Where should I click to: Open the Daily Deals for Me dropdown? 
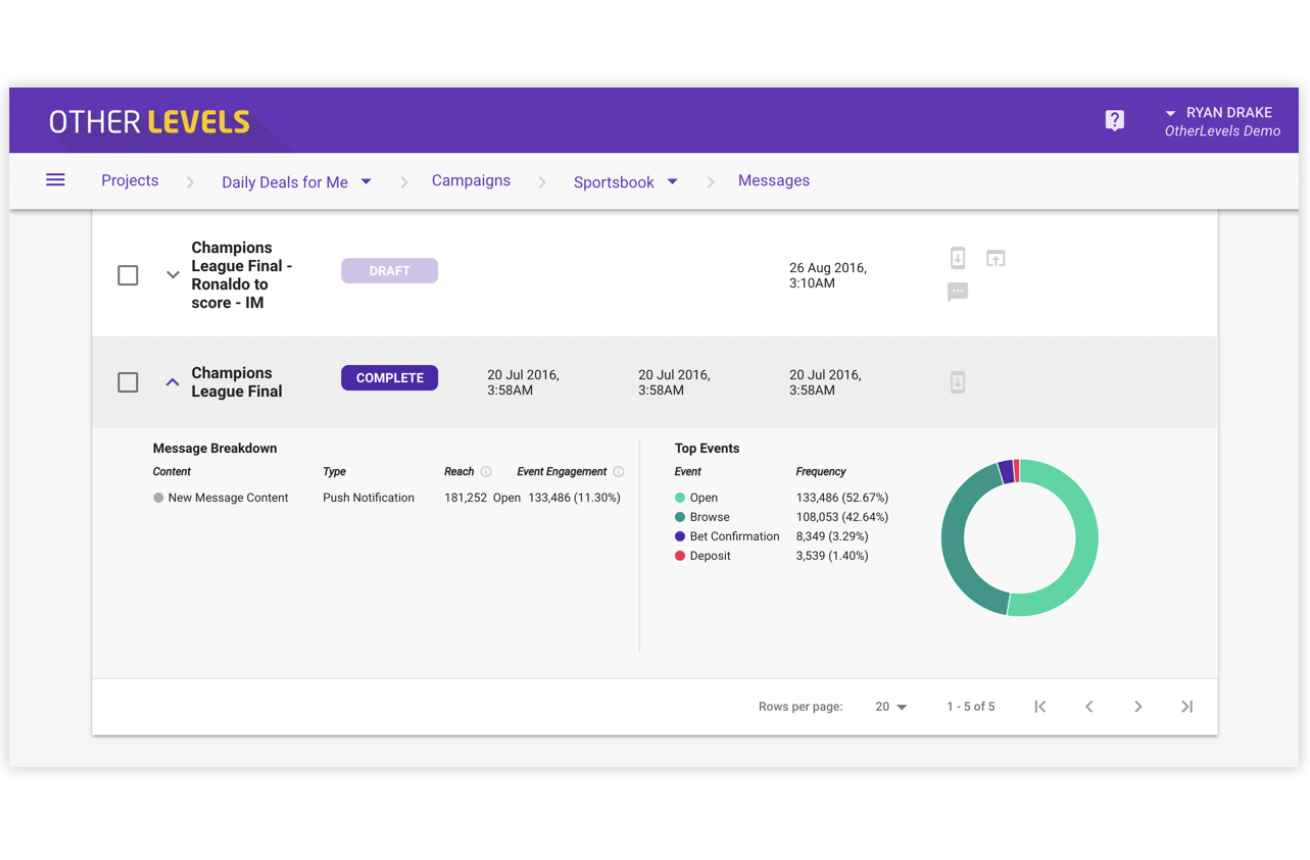tap(296, 182)
